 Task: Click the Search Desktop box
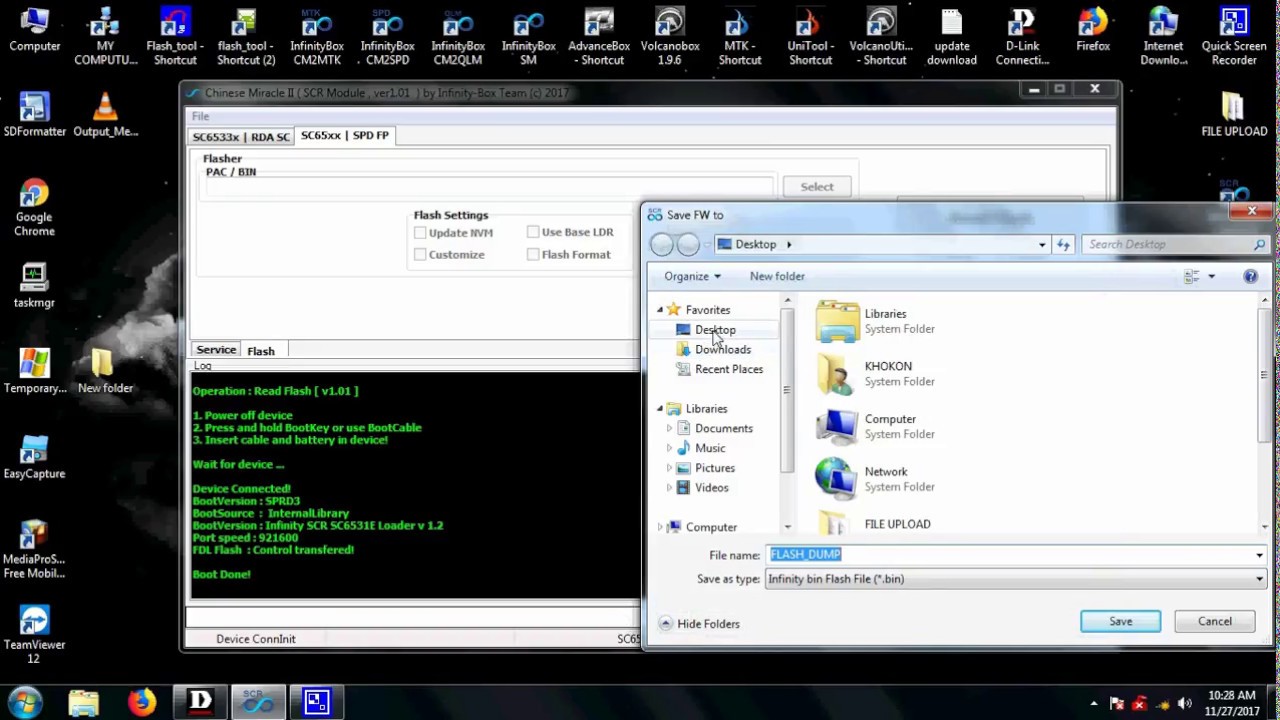1177,244
